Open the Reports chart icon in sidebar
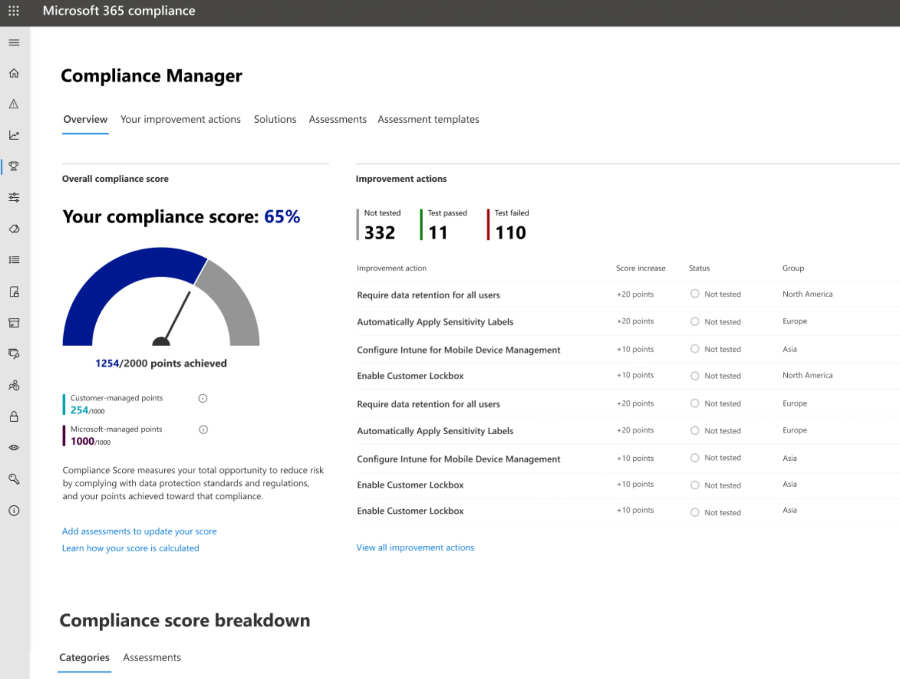The image size is (900, 679). (14, 135)
